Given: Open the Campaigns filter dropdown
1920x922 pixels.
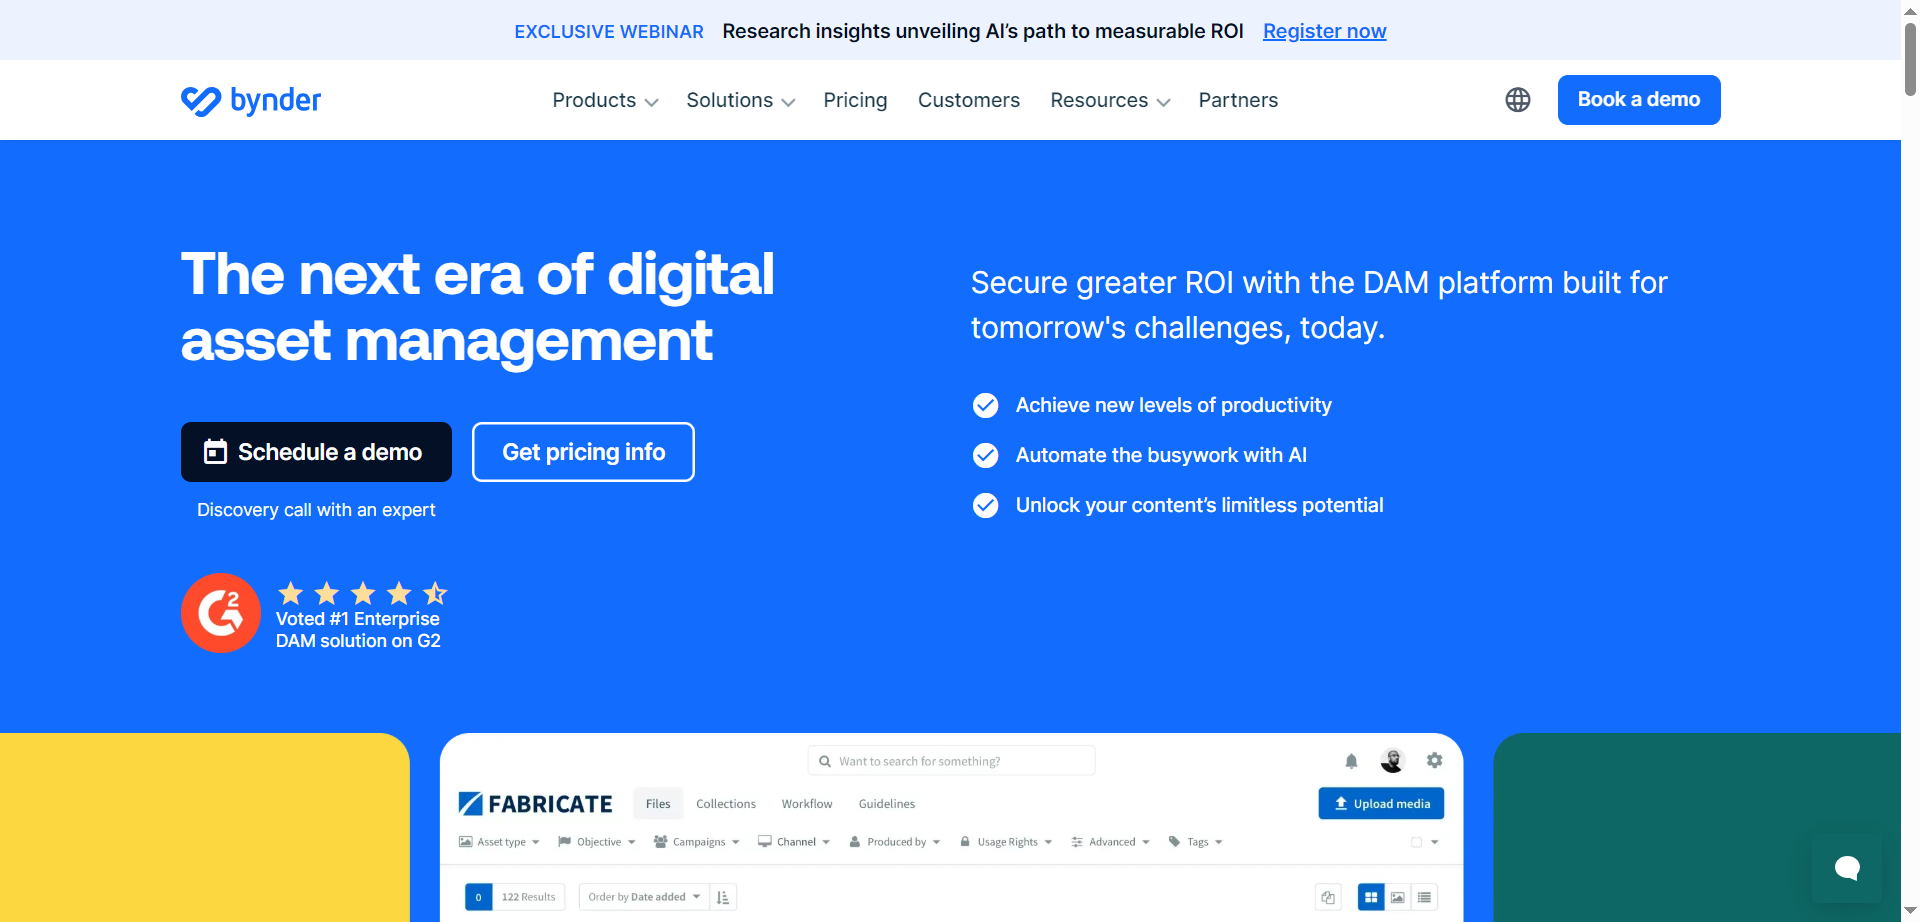Looking at the screenshot, I should coord(697,842).
